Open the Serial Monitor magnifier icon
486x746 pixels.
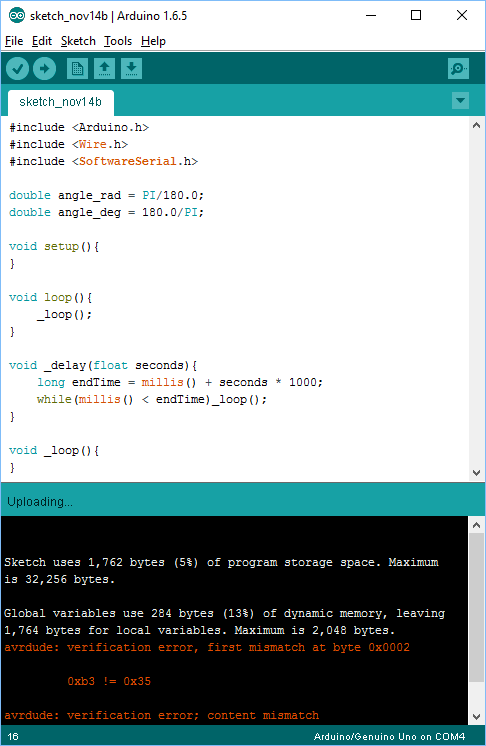point(458,69)
